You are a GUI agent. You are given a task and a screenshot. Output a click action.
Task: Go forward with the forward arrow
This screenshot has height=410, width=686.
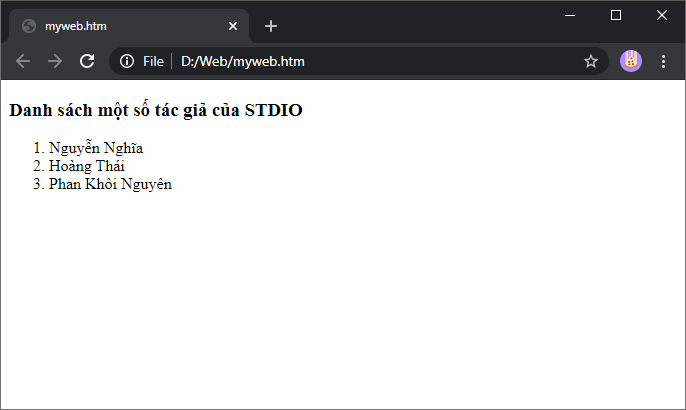[x=55, y=61]
